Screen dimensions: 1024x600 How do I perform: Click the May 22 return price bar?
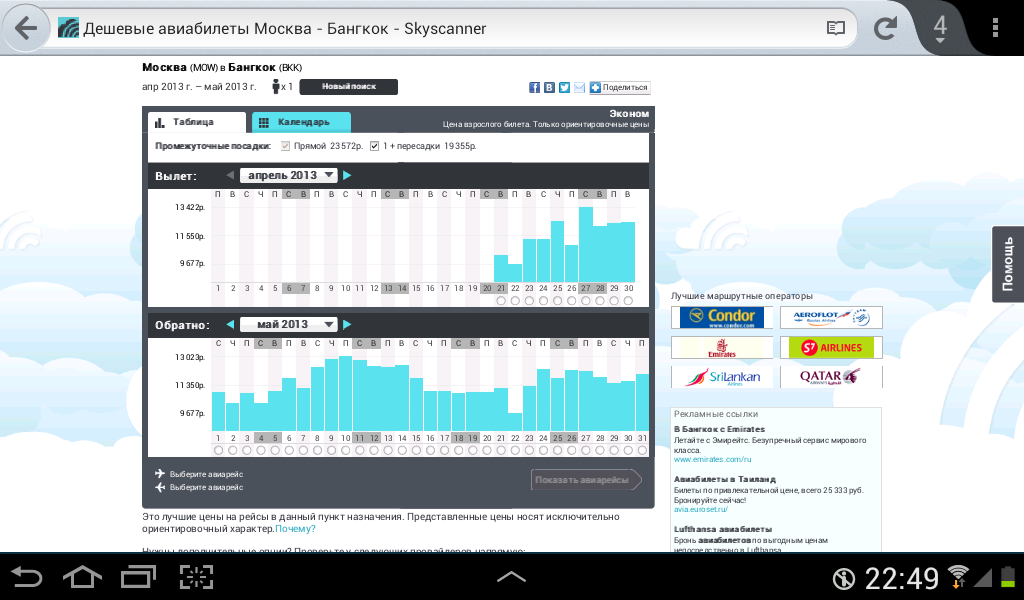[515, 422]
